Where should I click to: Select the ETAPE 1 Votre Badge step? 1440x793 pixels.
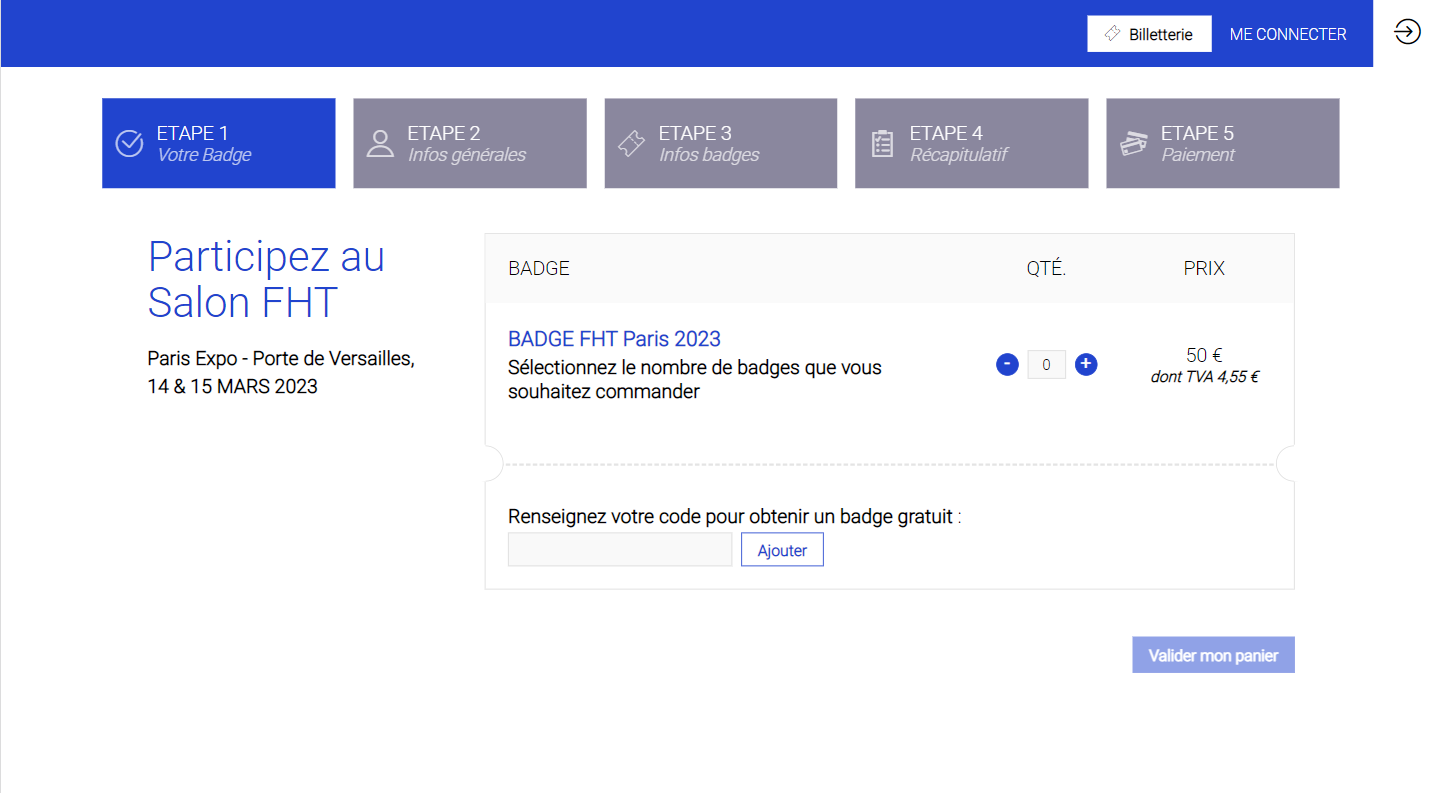click(x=218, y=143)
